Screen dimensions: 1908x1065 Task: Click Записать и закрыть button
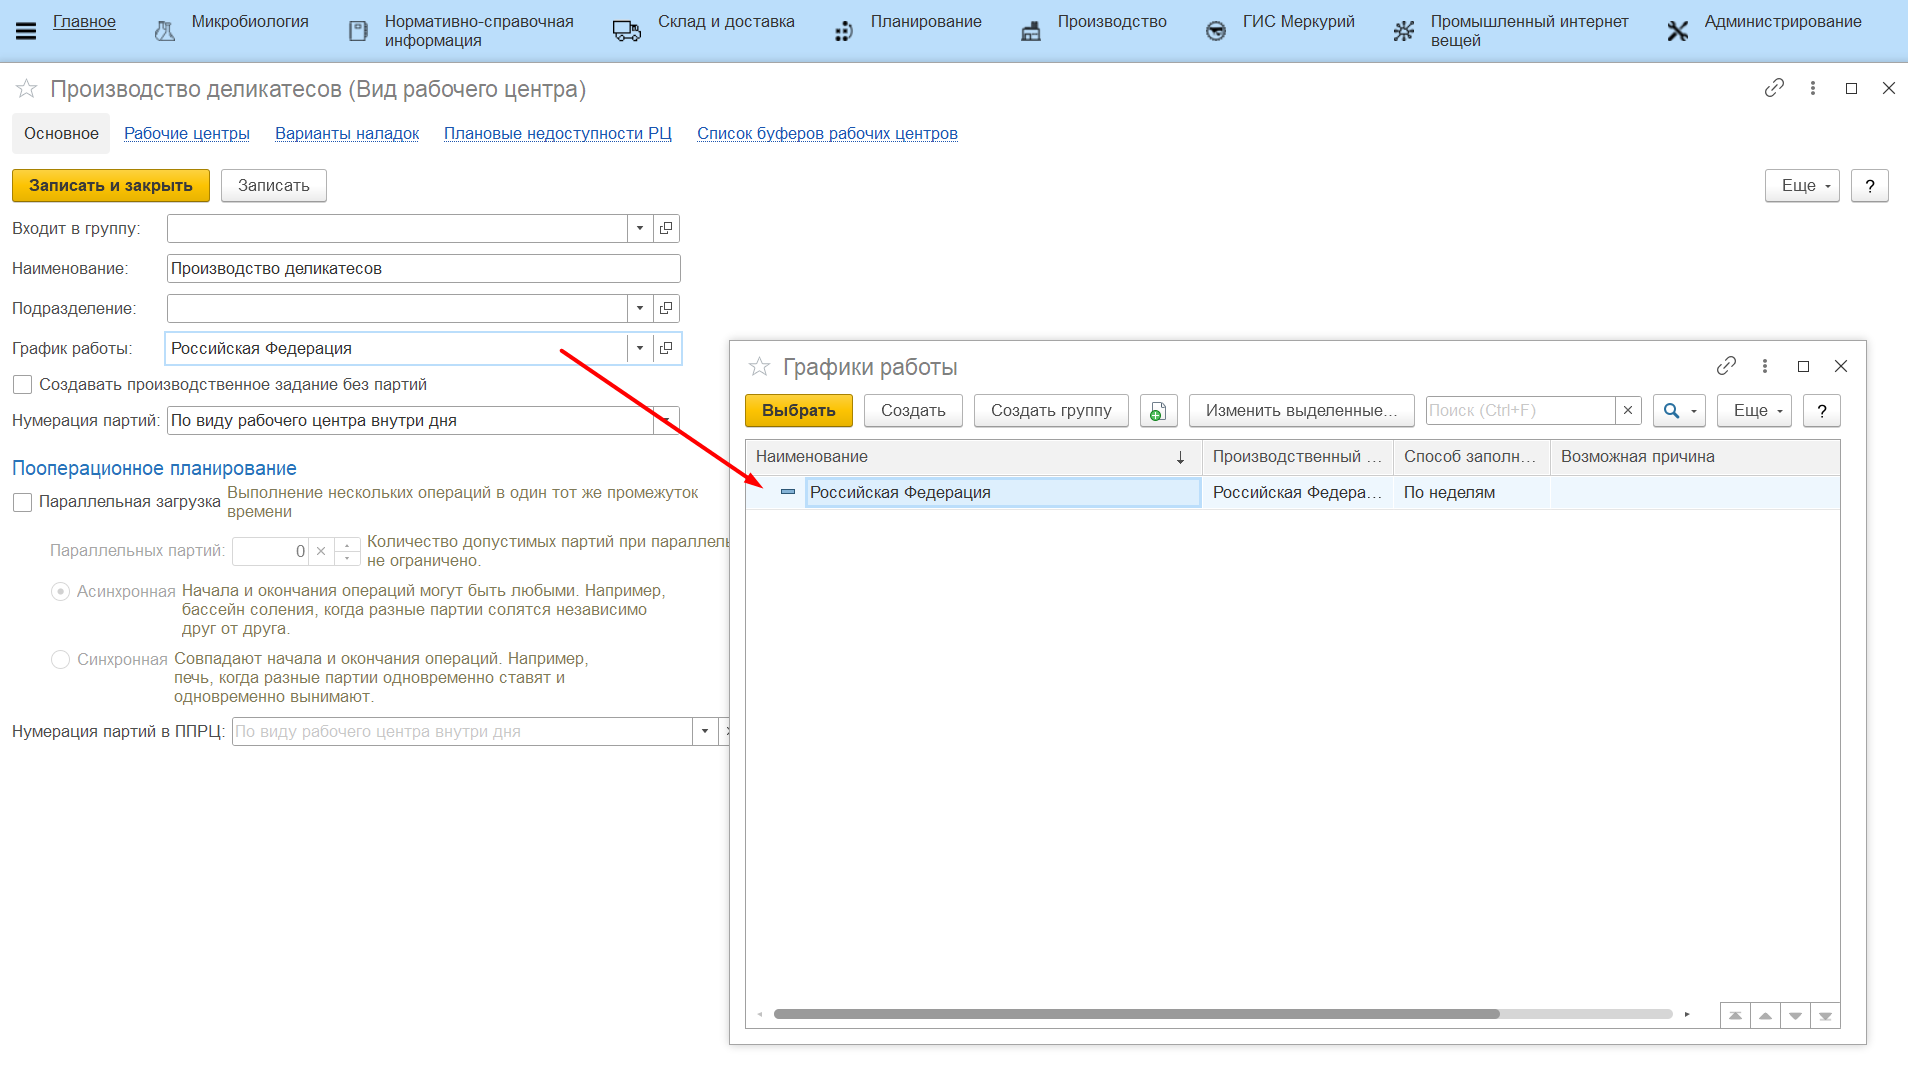click(110, 186)
